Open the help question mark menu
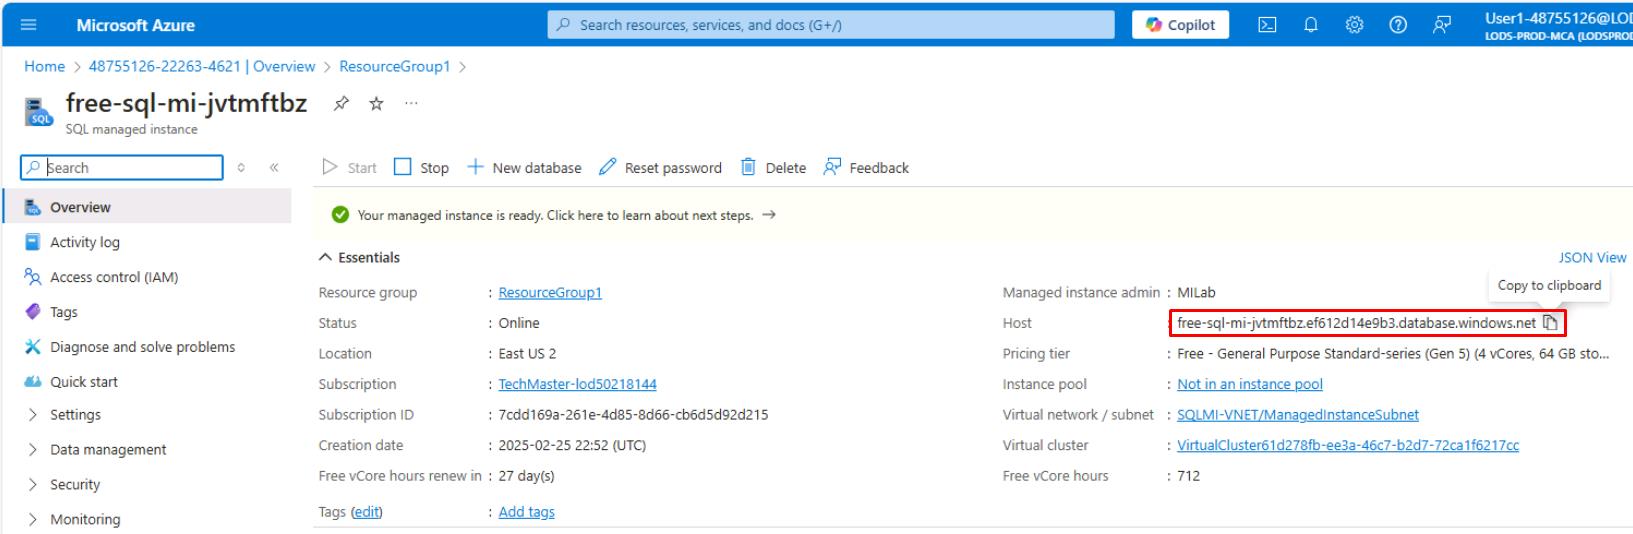The image size is (1633, 534). (x=1398, y=25)
